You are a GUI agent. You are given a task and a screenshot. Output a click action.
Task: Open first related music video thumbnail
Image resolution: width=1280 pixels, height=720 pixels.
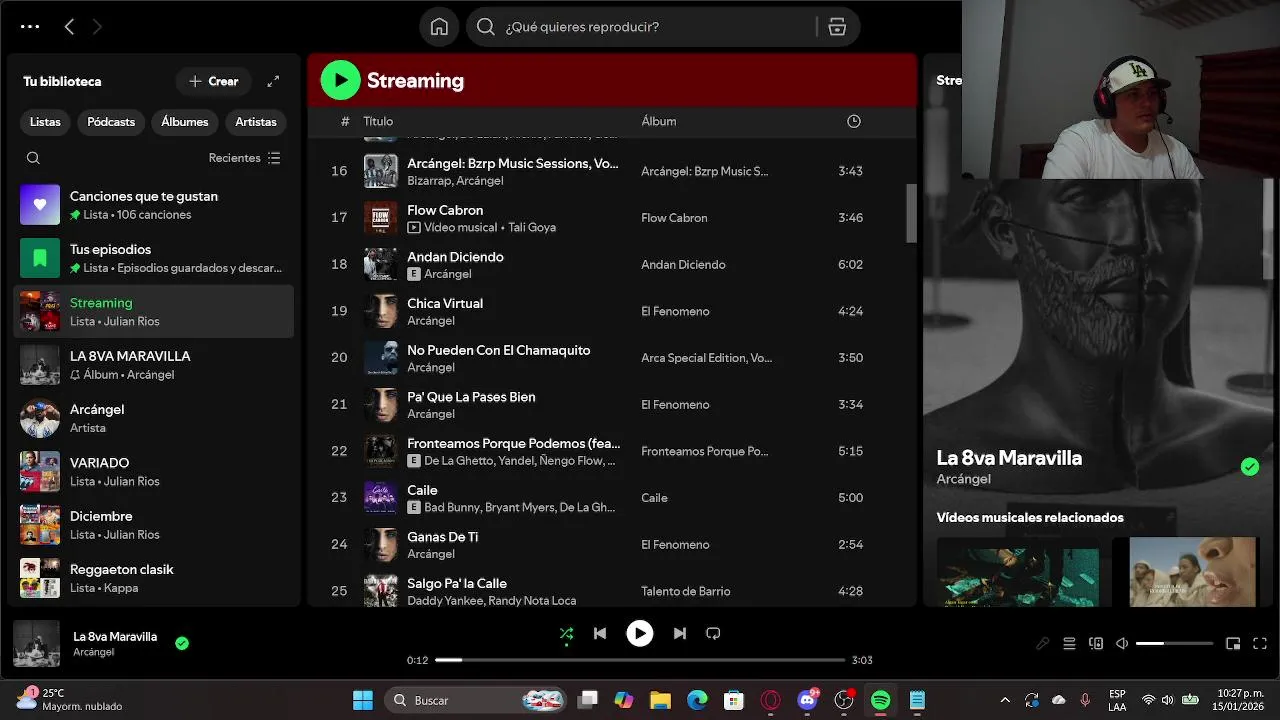click(x=1018, y=572)
